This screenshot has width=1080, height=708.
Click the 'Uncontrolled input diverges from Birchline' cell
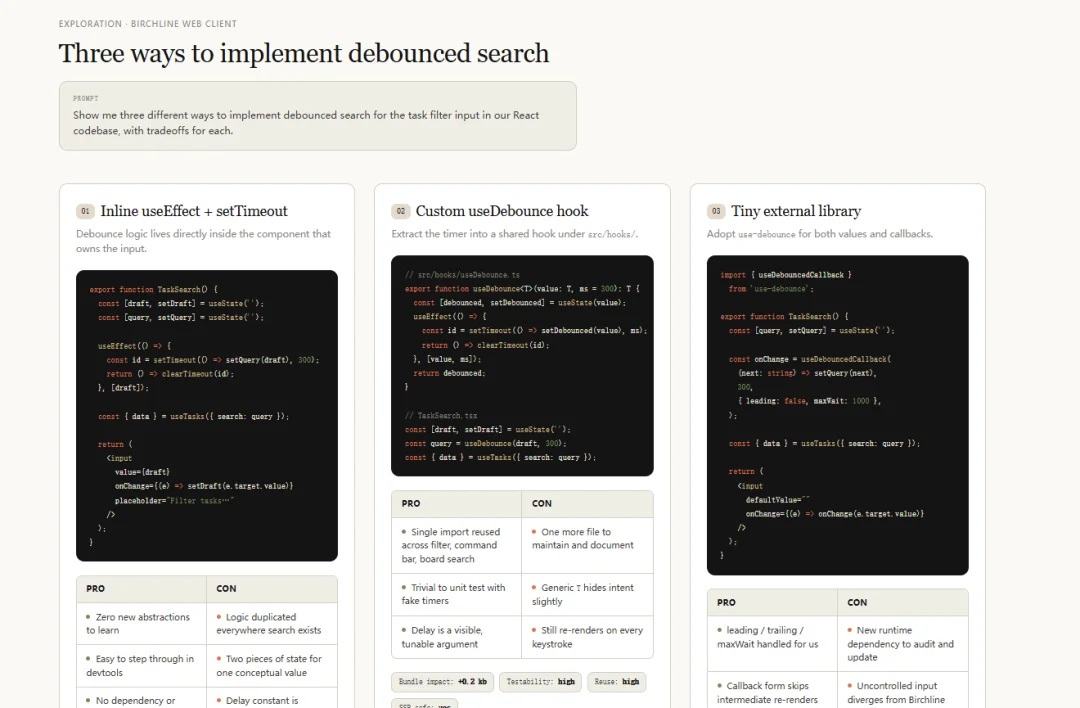click(903, 691)
